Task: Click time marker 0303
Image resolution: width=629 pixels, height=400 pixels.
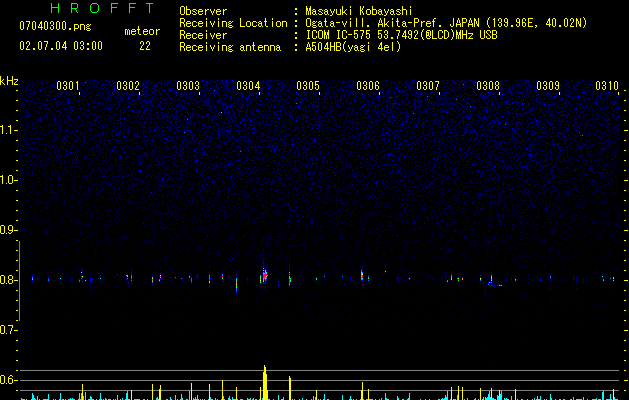Action: pyautogui.click(x=188, y=86)
